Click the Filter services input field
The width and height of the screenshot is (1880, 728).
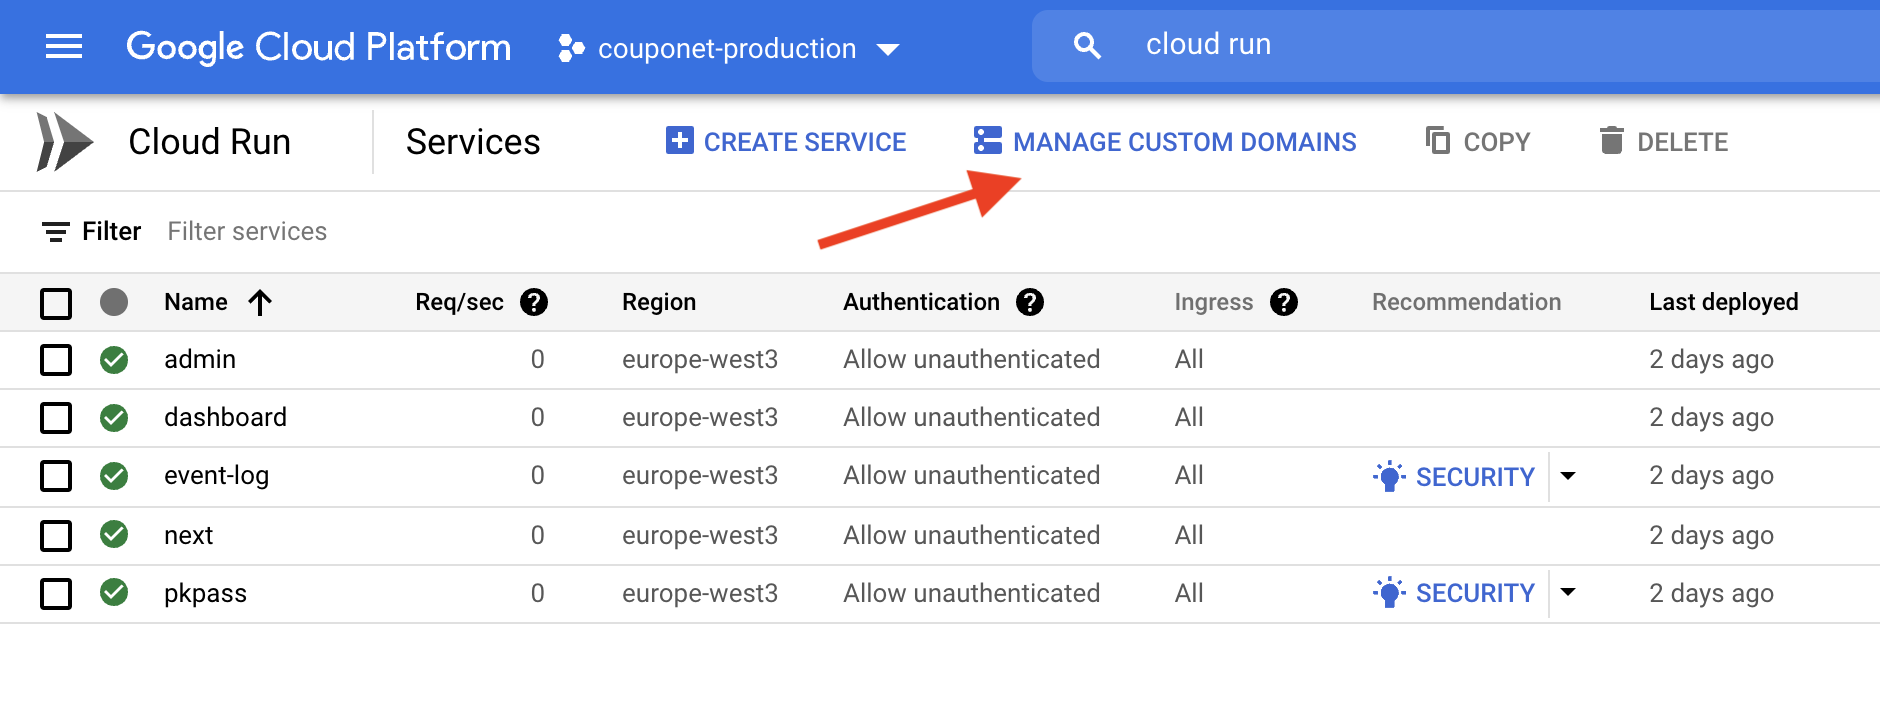click(247, 232)
